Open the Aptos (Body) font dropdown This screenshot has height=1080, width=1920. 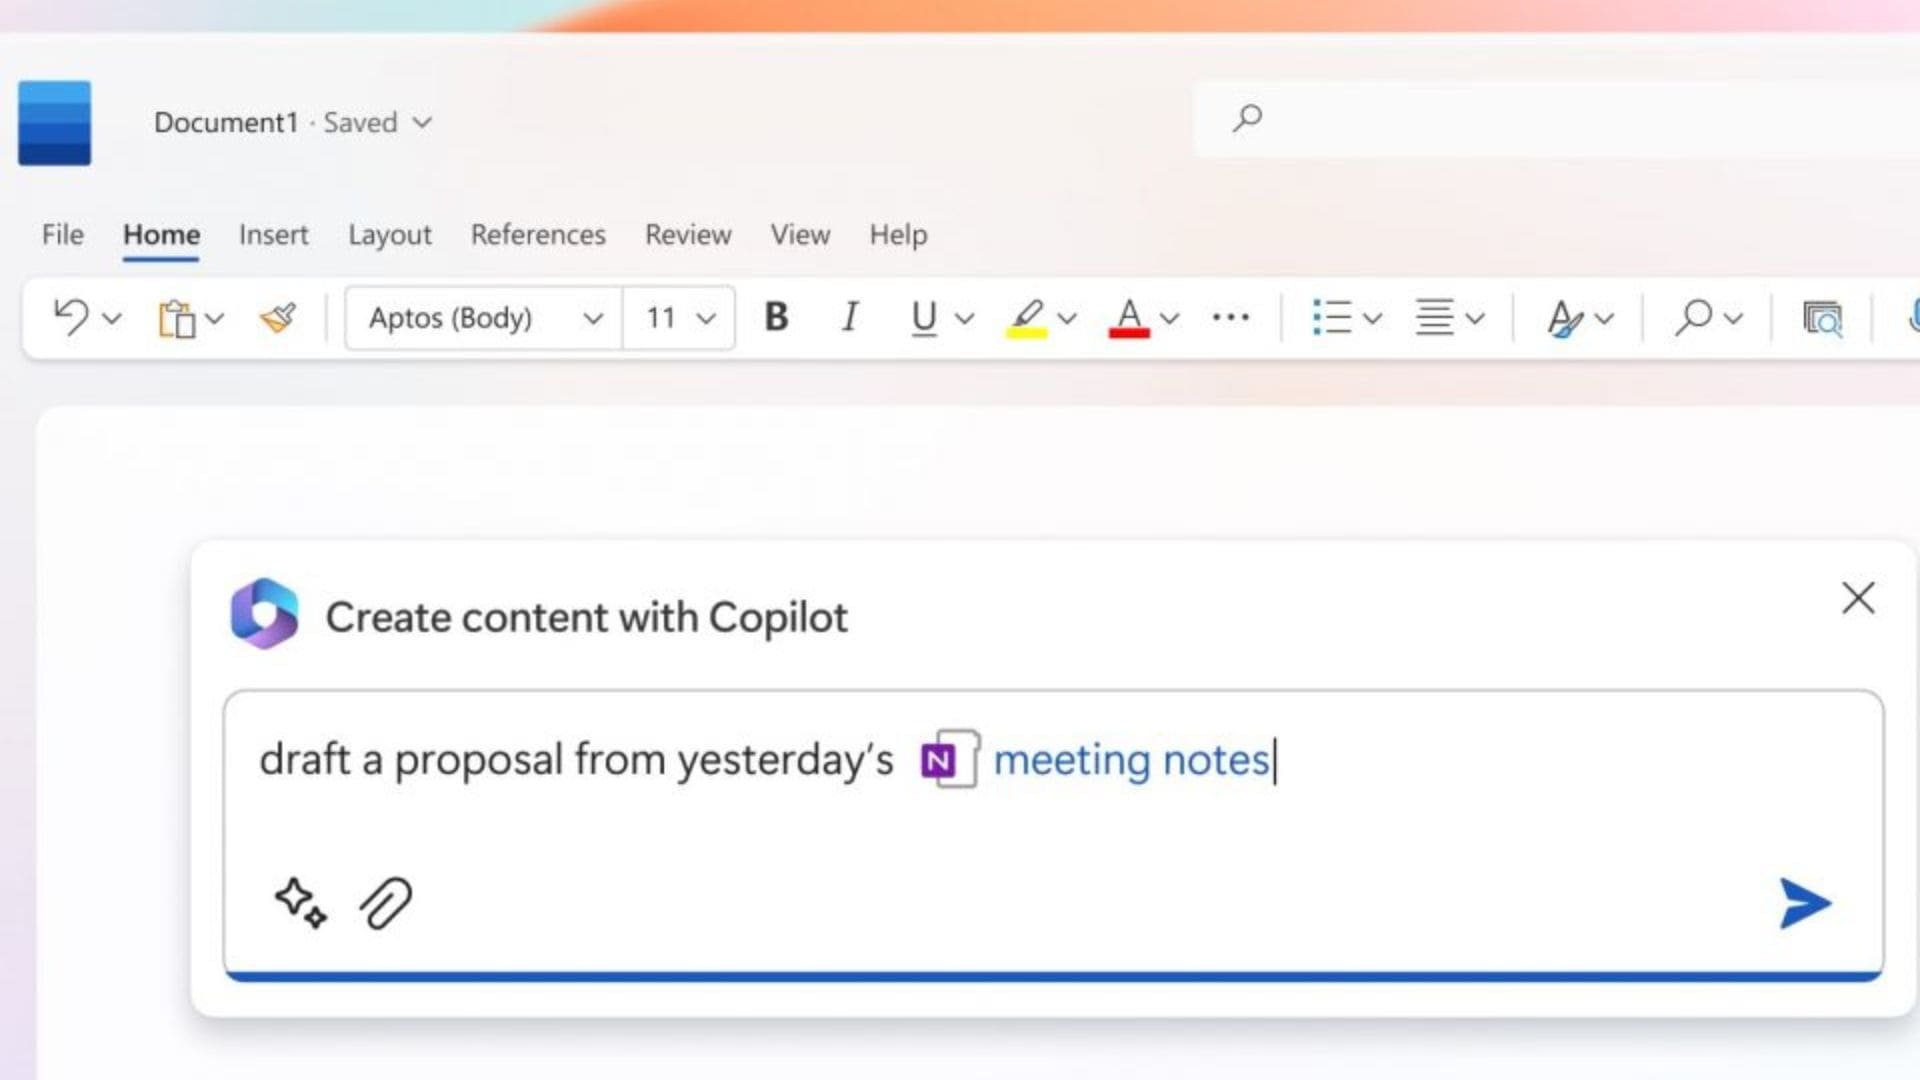(x=592, y=319)
